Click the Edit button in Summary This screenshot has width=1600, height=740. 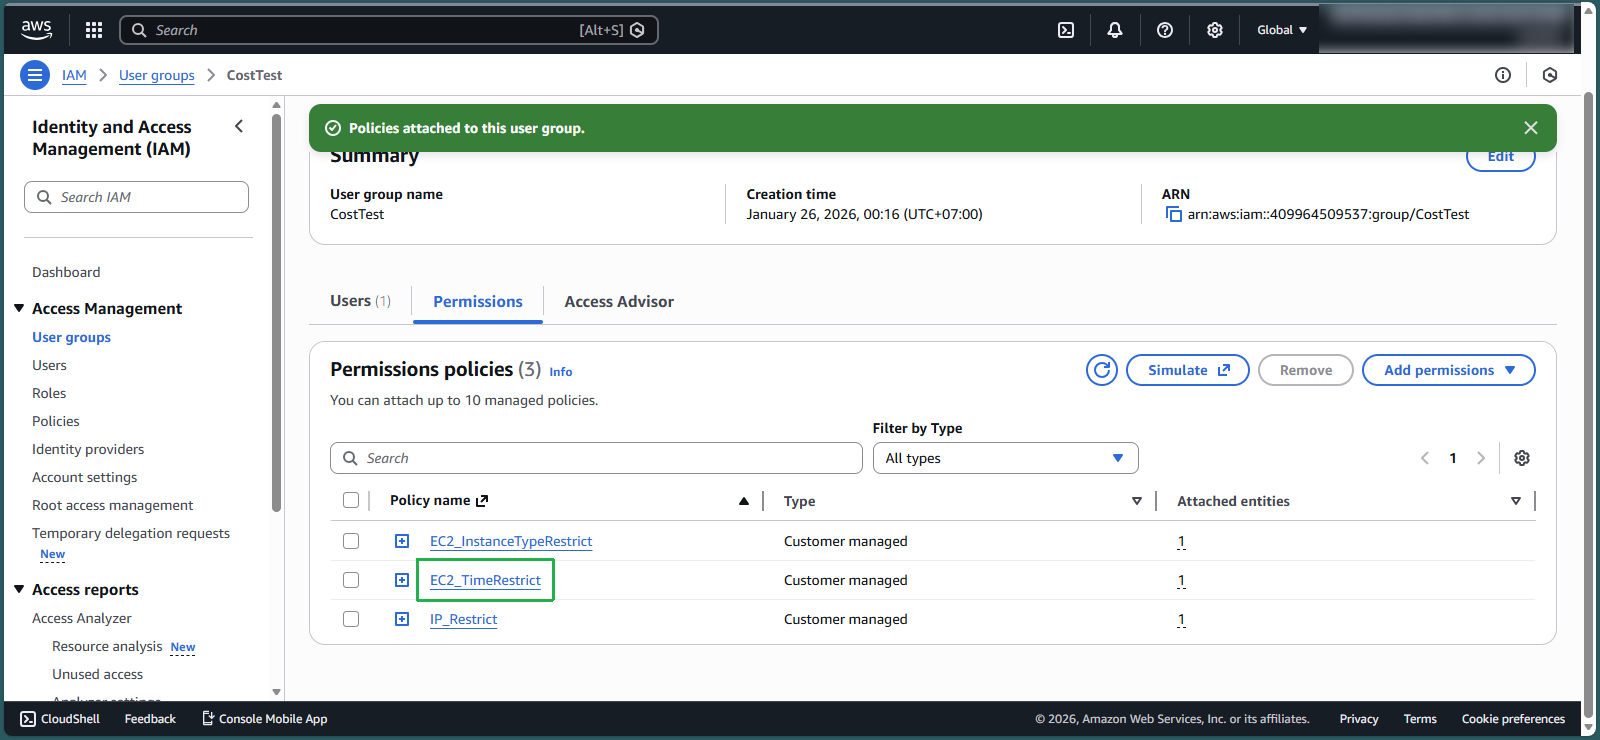coord(1501,157)
